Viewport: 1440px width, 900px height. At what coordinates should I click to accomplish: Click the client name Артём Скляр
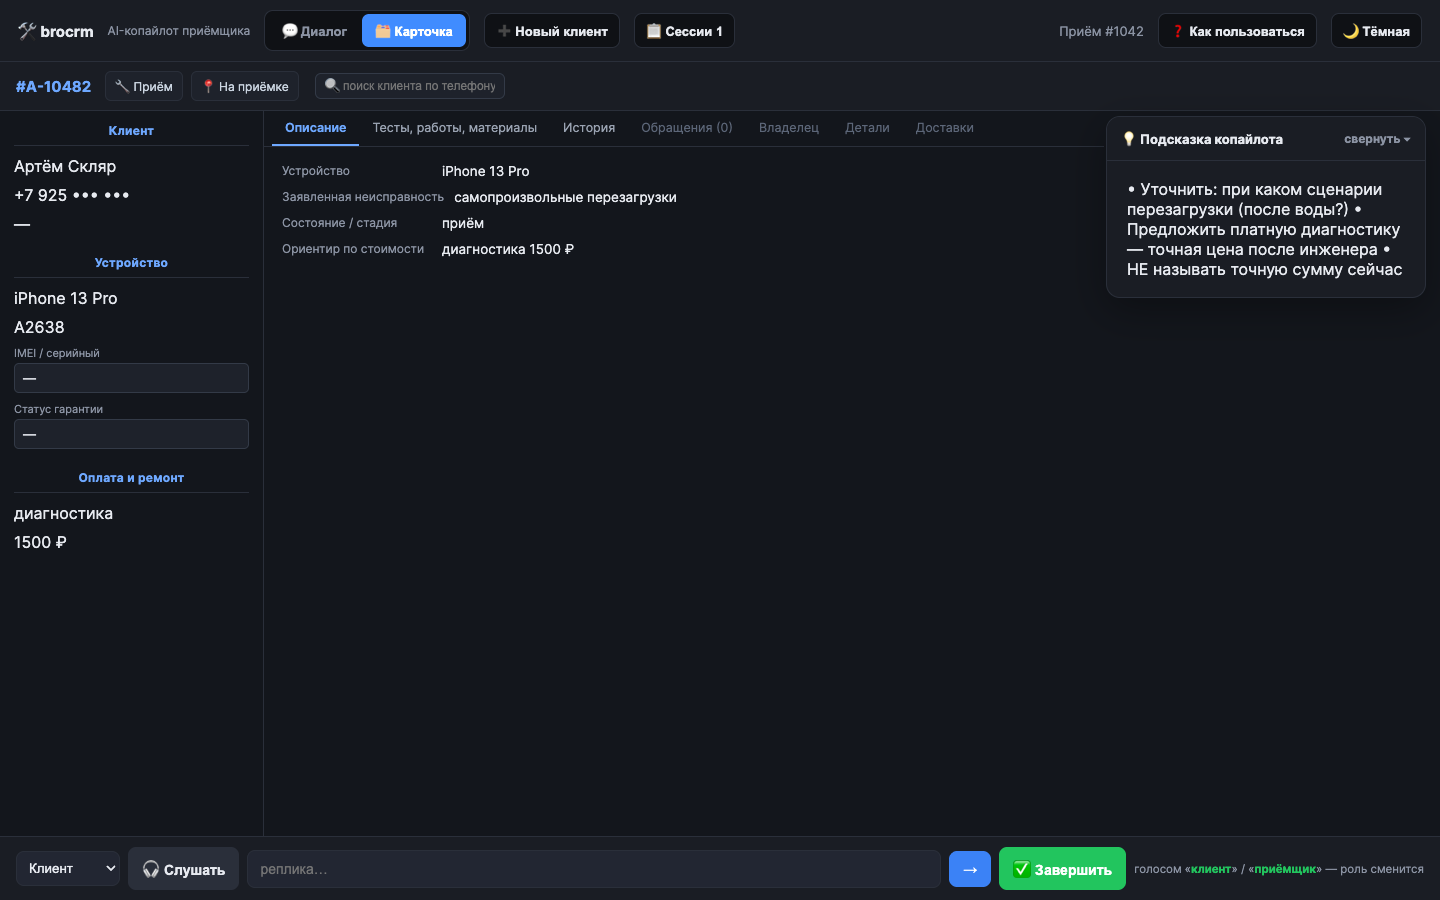click(x=65, y=166)
